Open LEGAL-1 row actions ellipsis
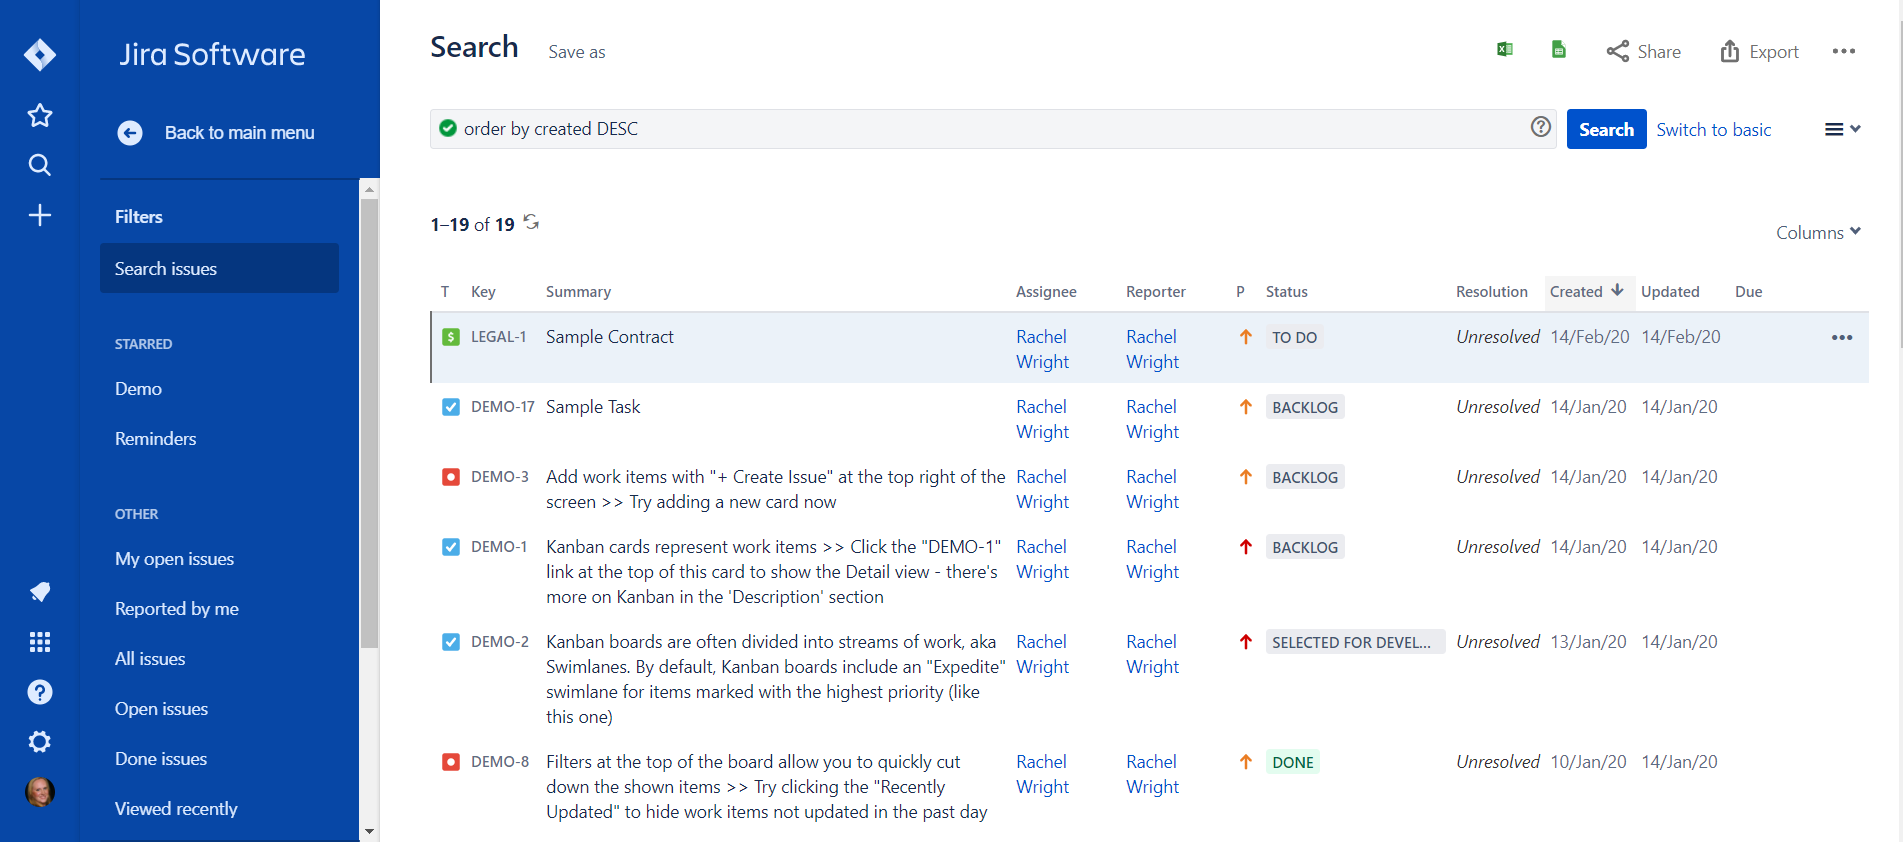 click(x=1842, y=337)
